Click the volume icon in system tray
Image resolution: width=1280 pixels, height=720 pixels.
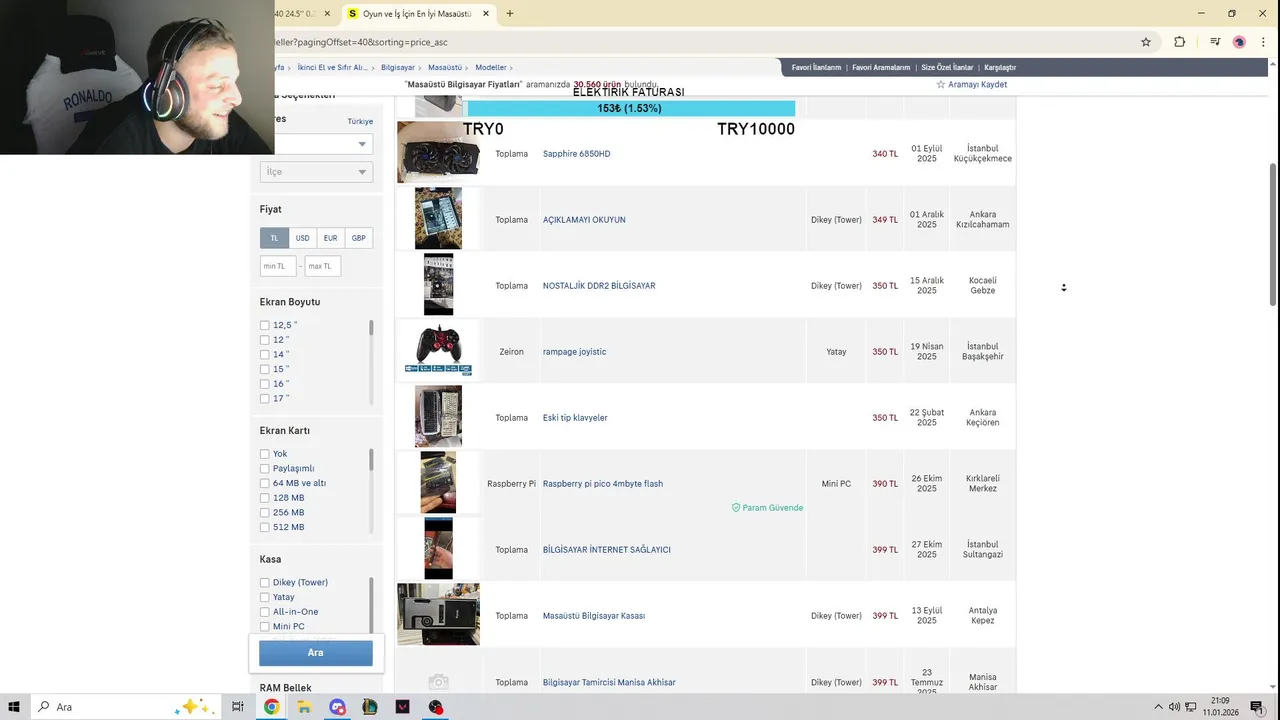[x=1174, y=707]
